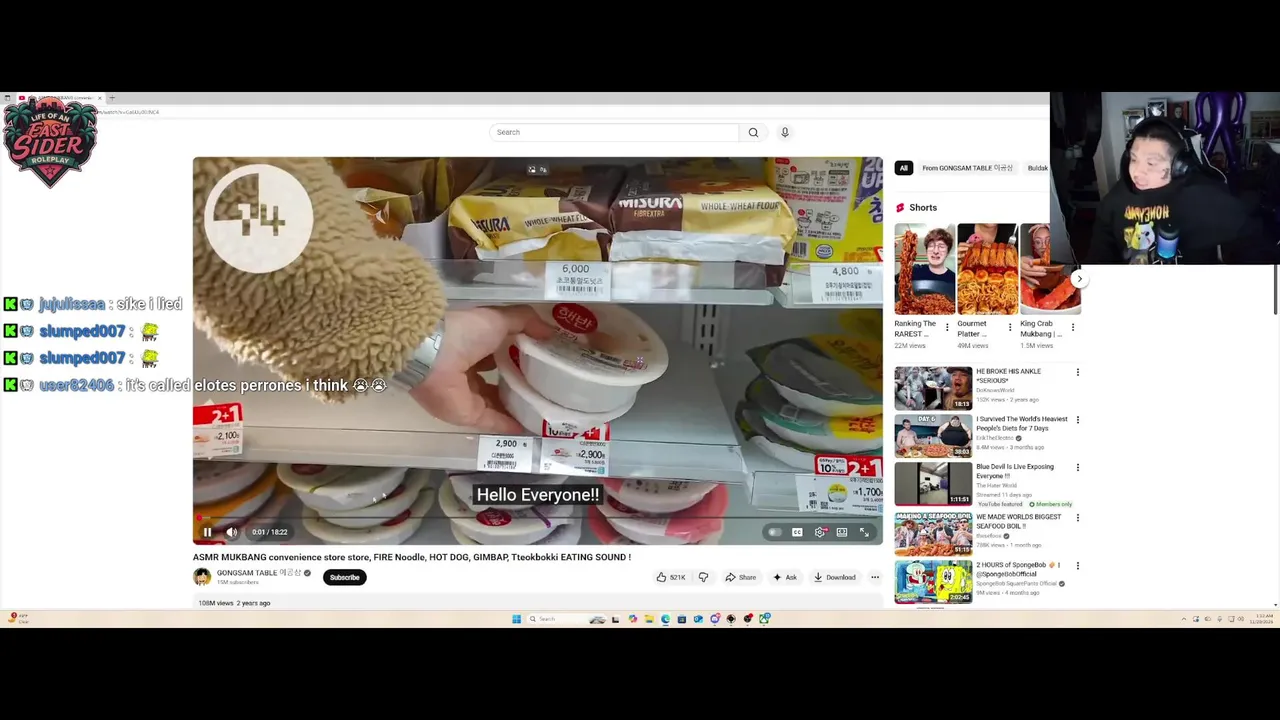
Task: Click the 0:01 / 18:22 time display
Action: coord(269,532)
